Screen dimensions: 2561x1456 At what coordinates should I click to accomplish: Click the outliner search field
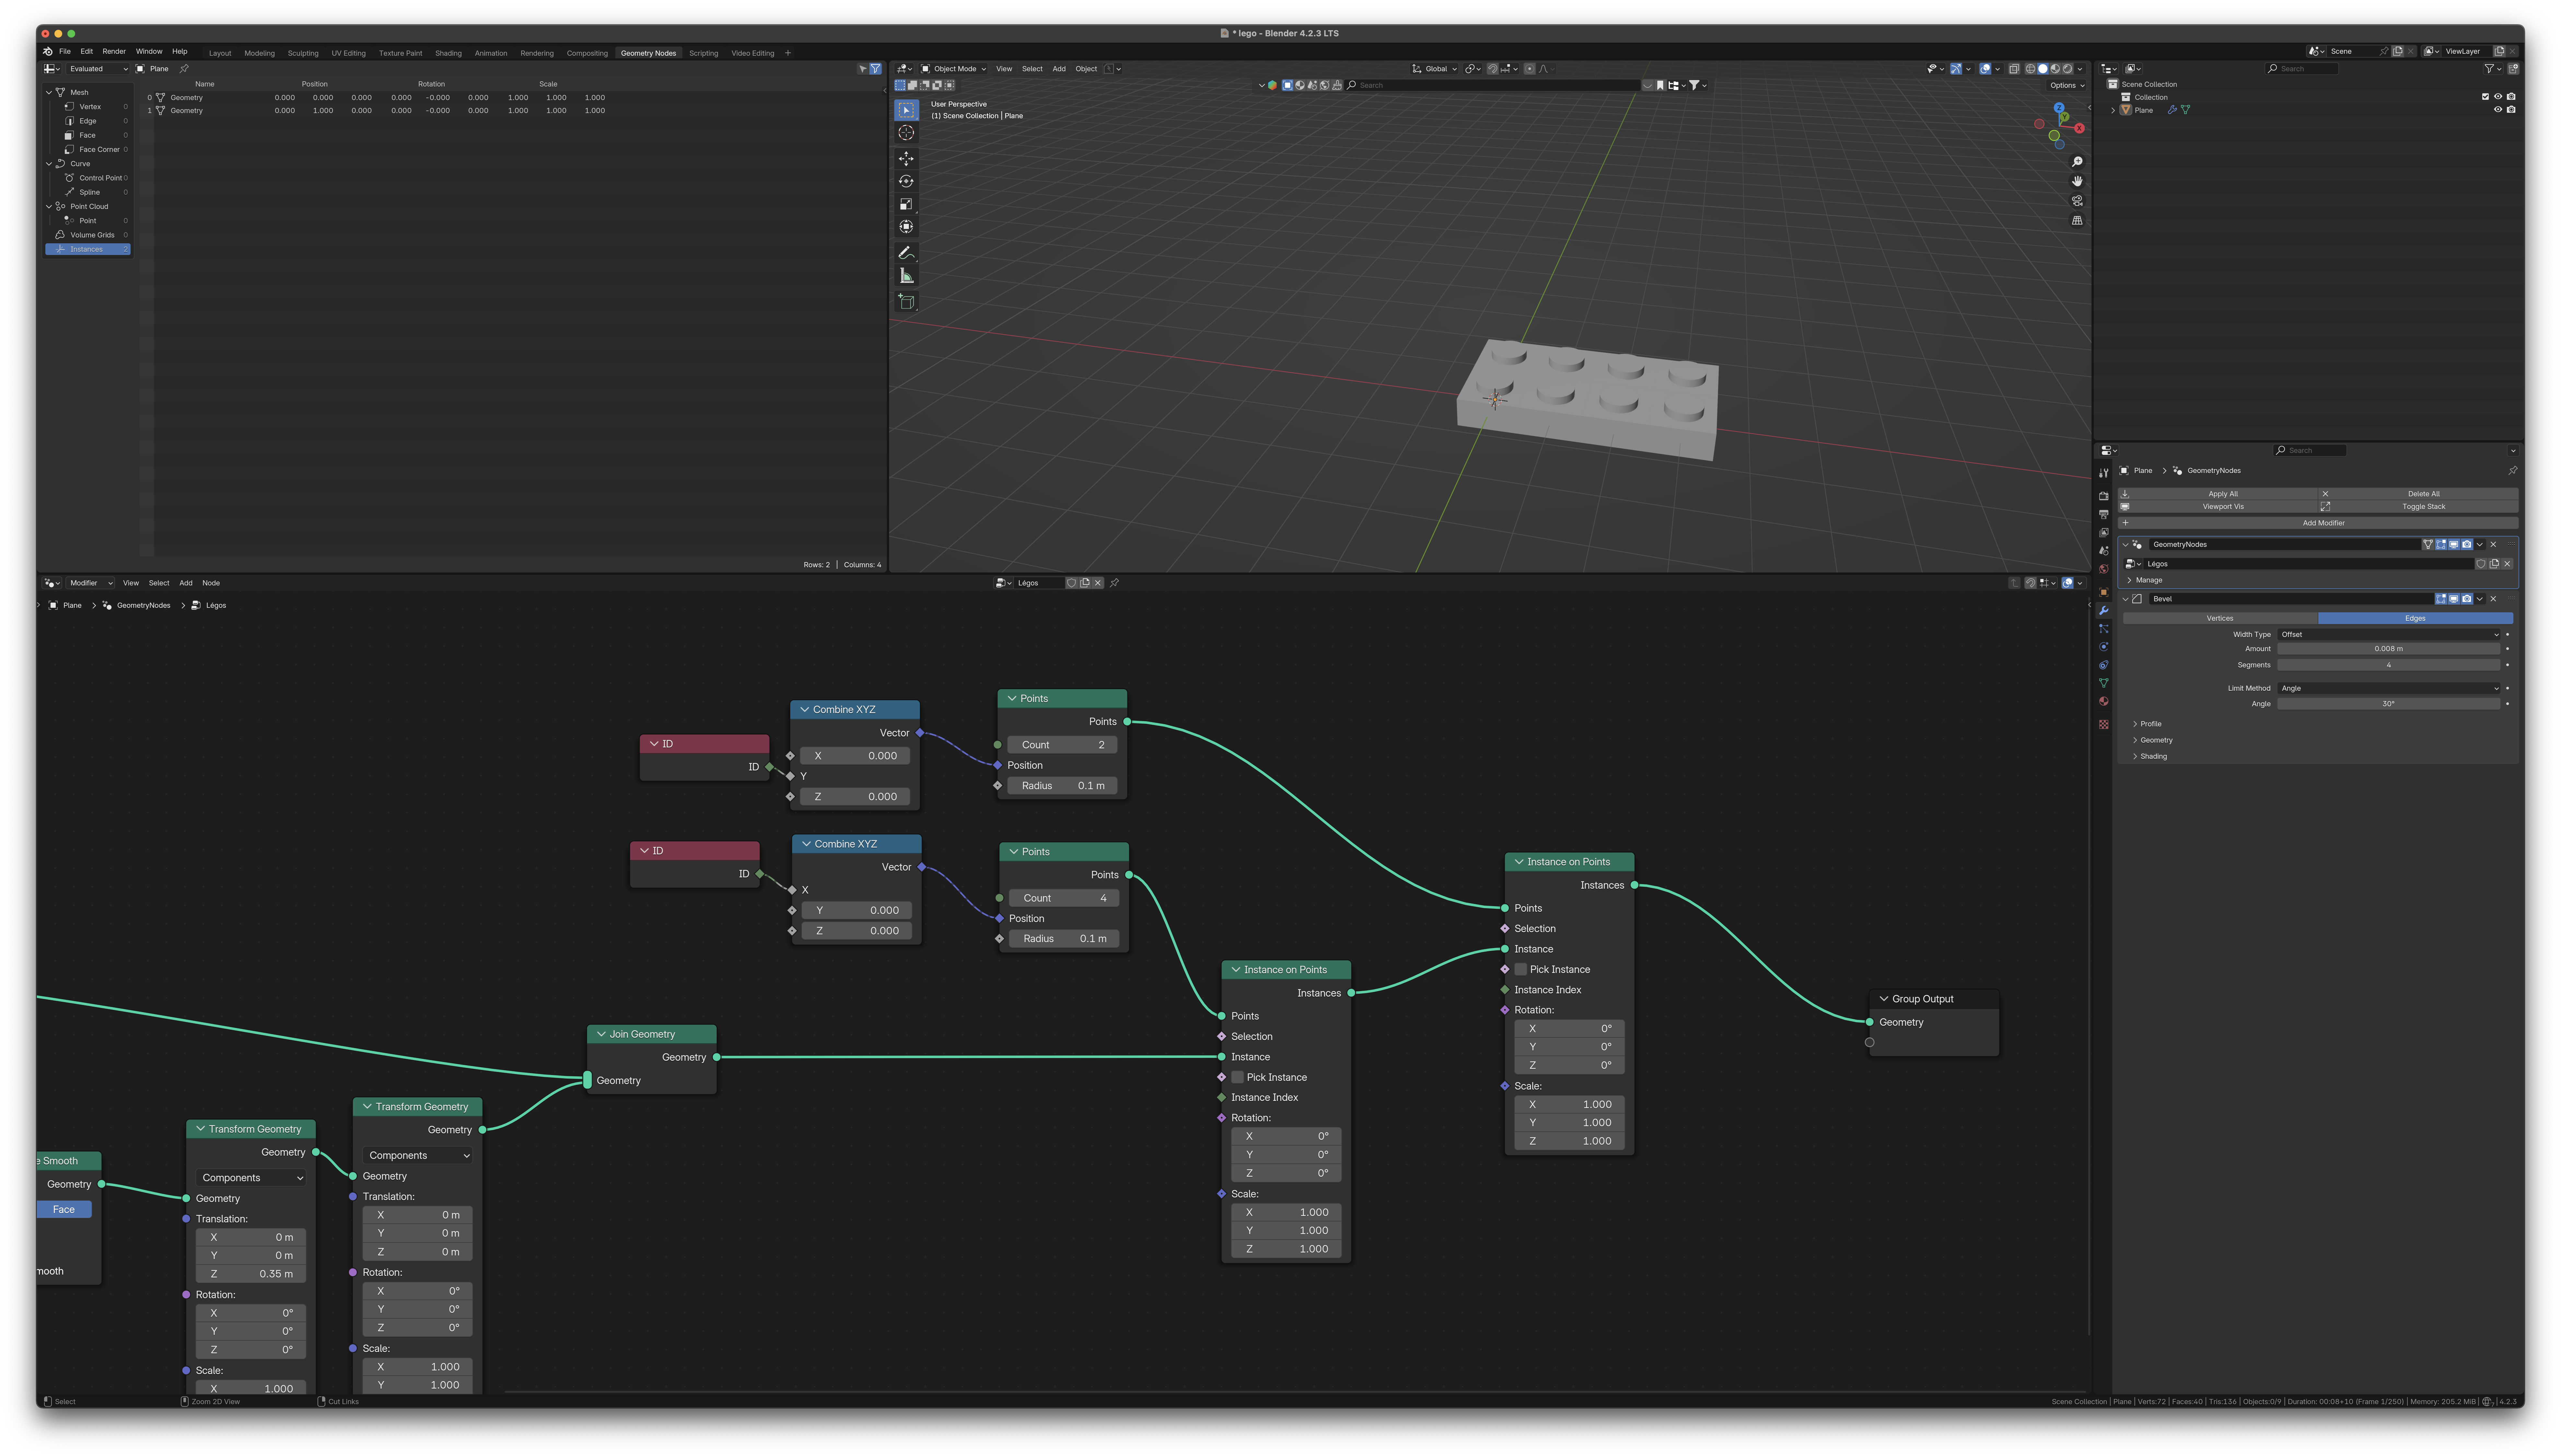tap(2302, 69)
